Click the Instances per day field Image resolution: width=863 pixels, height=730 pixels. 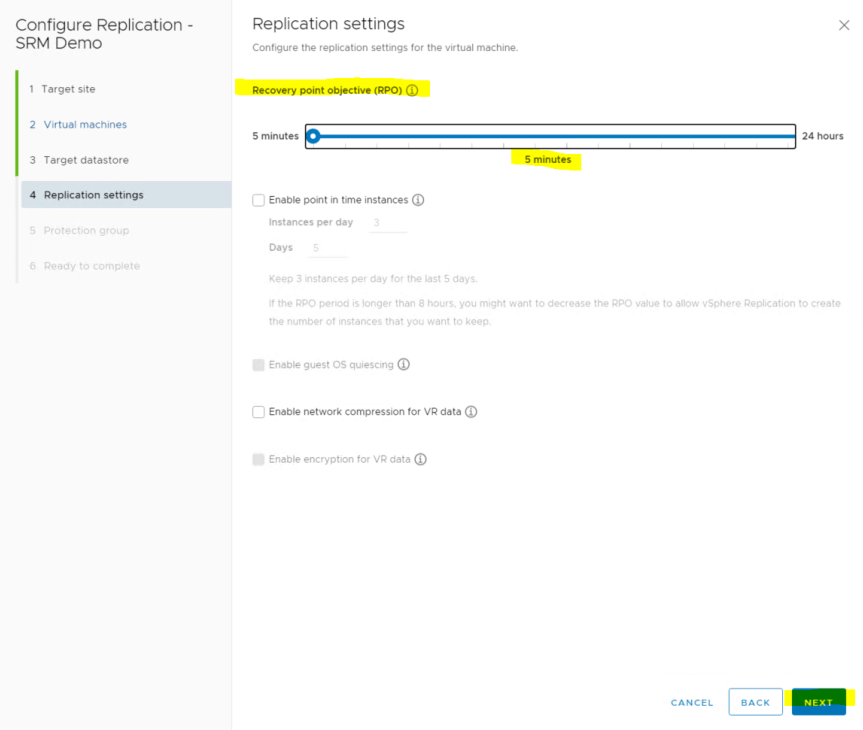tap(388, 223)
